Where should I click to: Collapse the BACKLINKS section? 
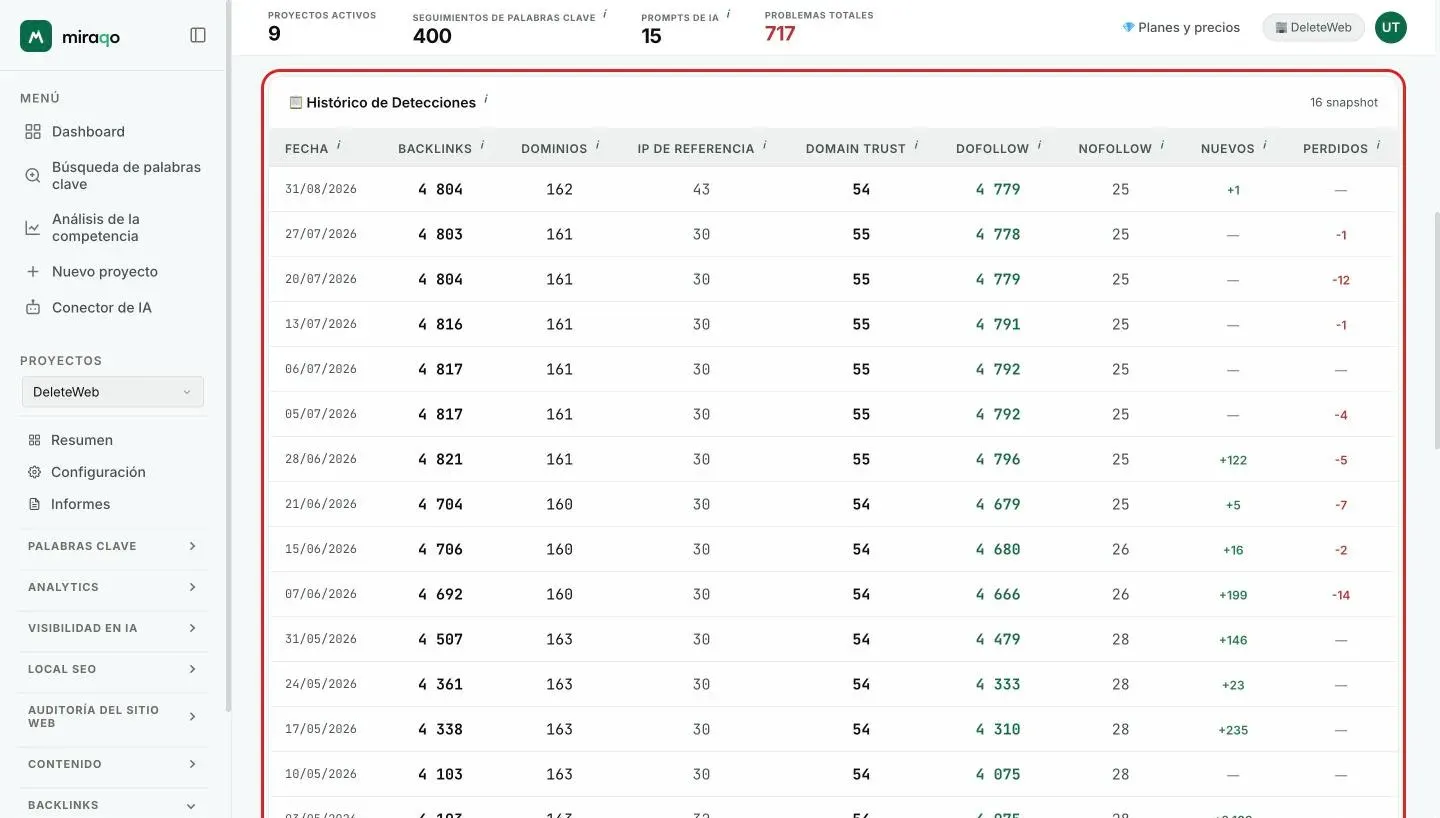pos(113,805)
